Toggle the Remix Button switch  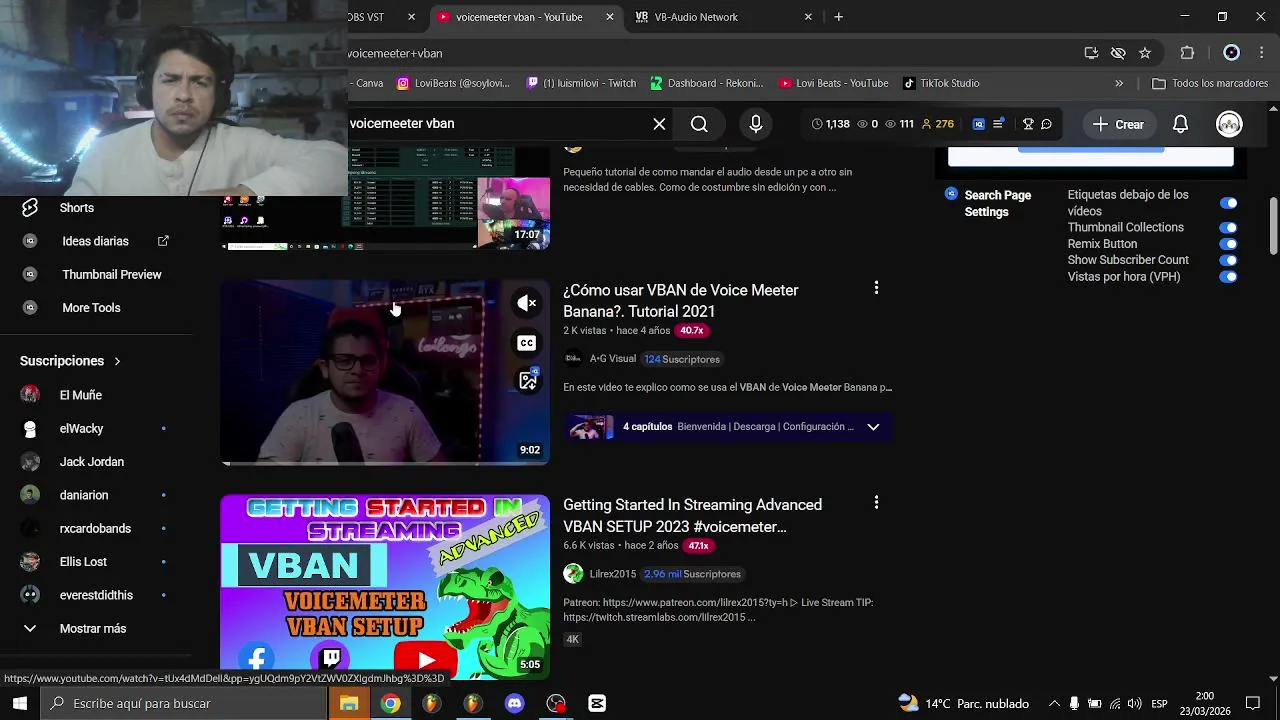(1229, 244)
